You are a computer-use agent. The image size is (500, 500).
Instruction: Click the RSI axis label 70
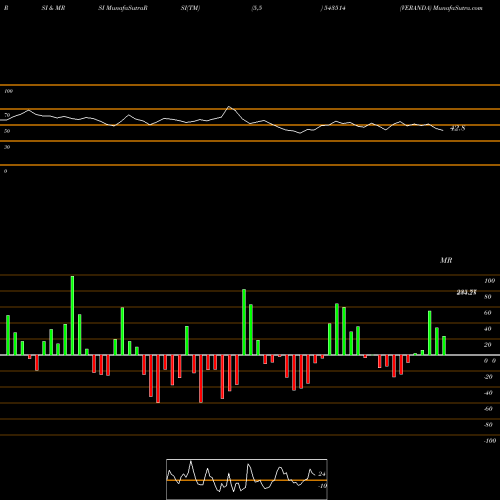7,115
